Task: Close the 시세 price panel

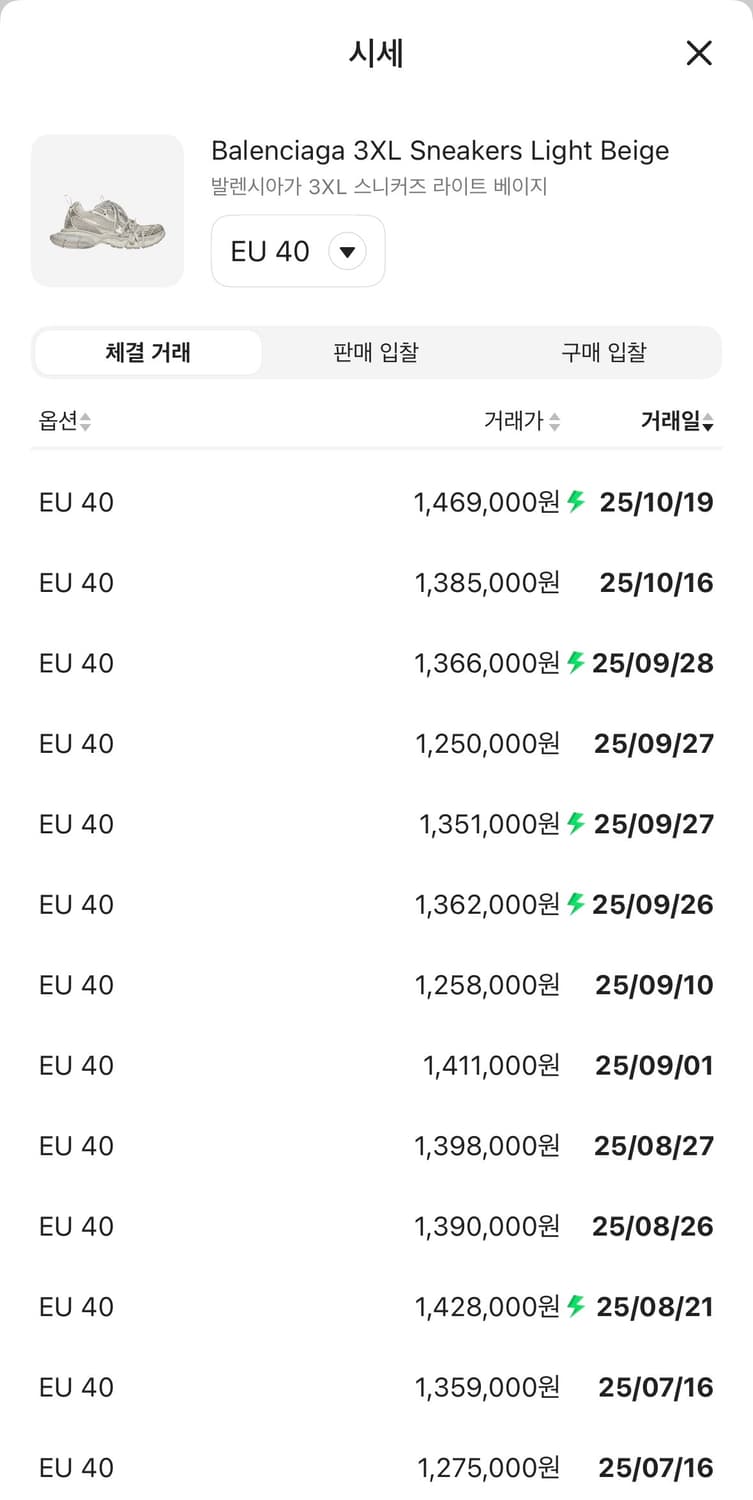Action: [x=699, y=53]
